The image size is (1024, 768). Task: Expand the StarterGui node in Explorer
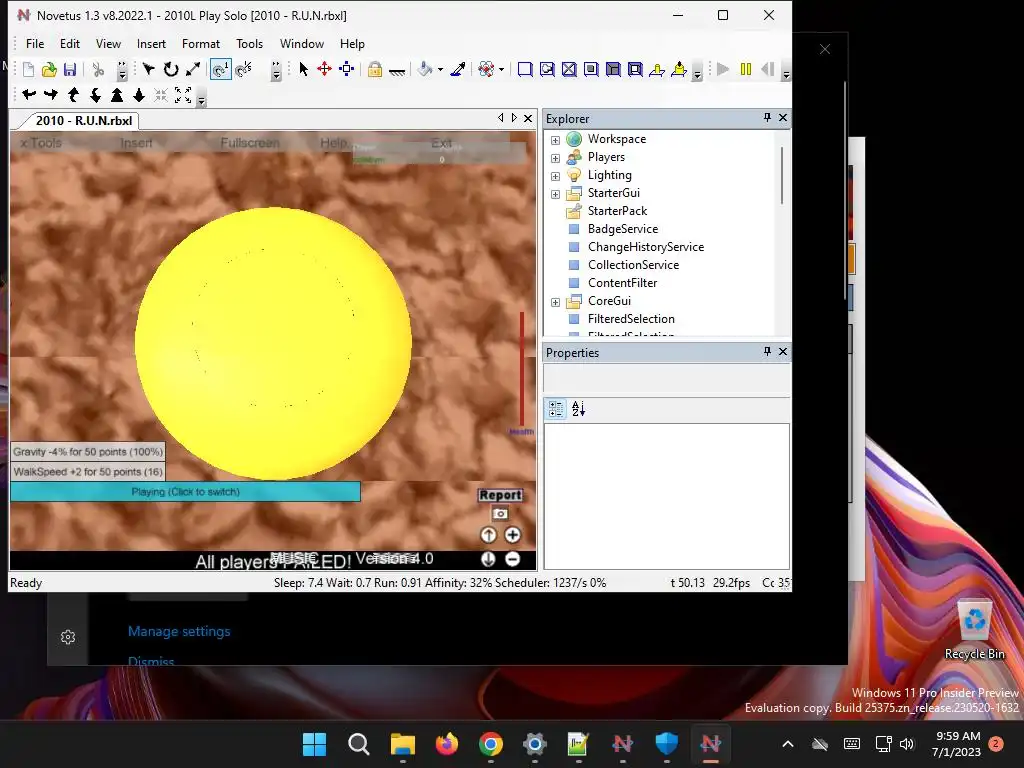pyautogui.click(x=555, y=194)
